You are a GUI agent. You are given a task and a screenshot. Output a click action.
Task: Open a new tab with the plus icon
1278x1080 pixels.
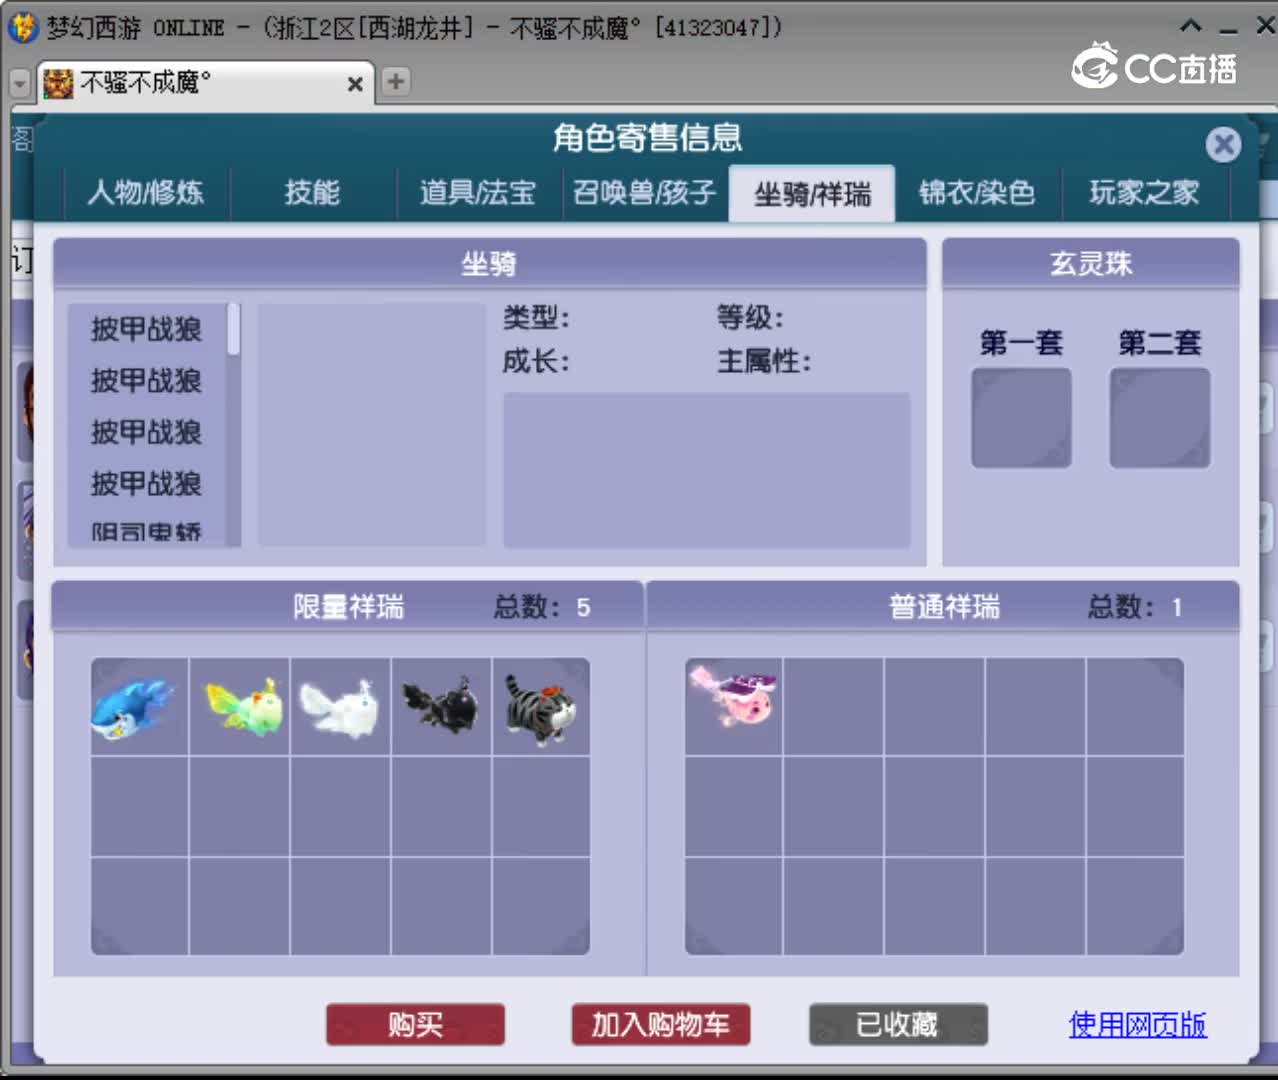click(x=396, y=81)
